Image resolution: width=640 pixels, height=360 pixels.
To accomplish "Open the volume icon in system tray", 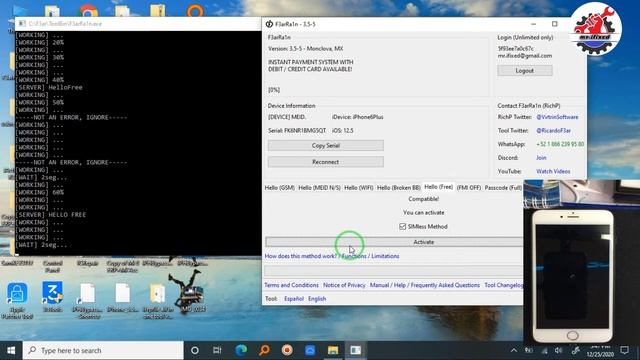I will coord(558,350).
